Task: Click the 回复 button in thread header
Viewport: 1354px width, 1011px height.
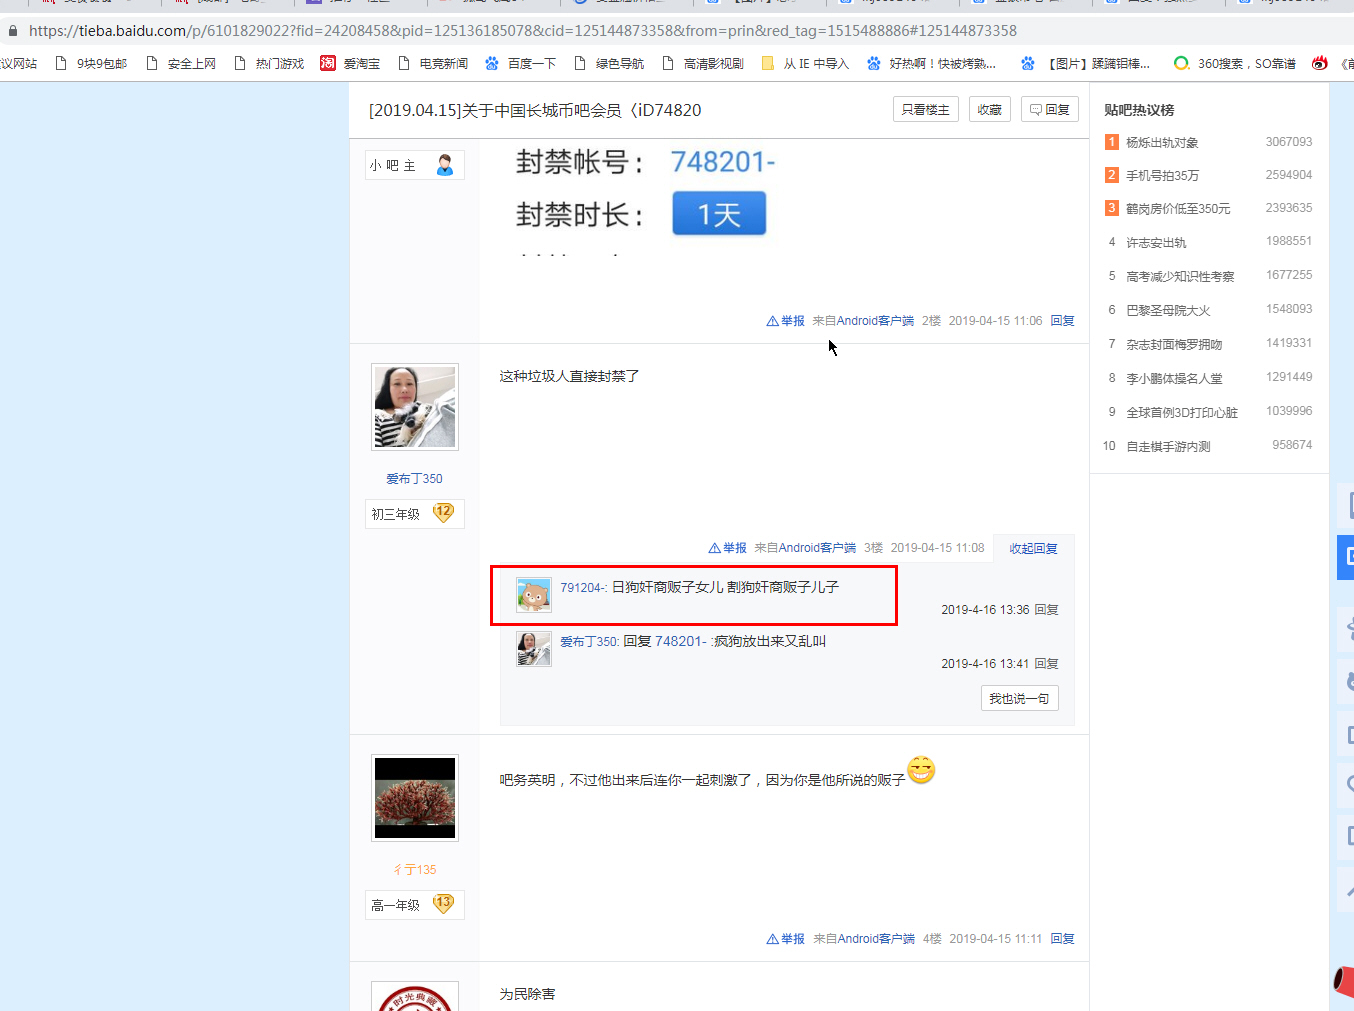Action: [x=1049, y=110]
